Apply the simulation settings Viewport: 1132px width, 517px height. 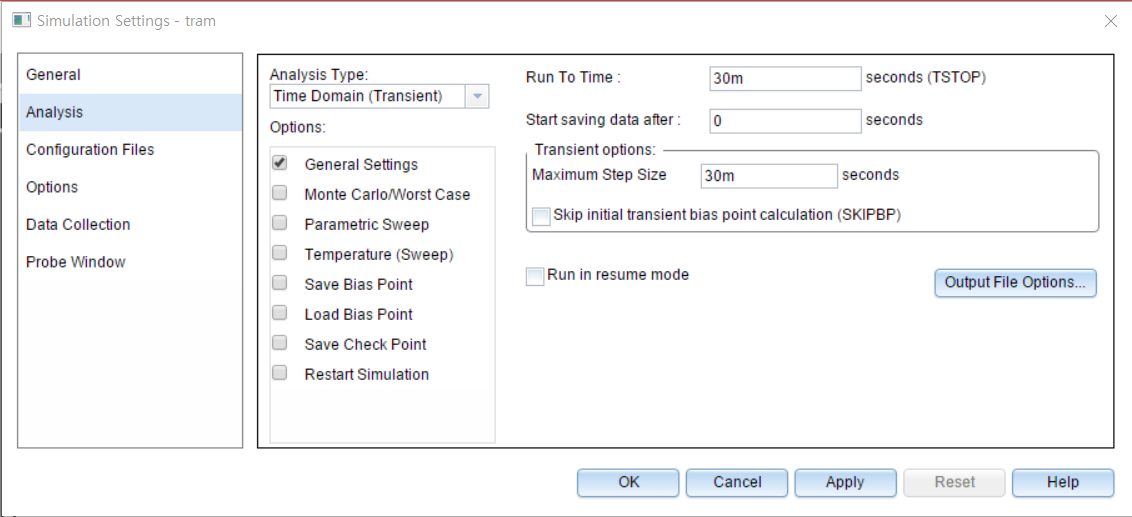point(845,482)
